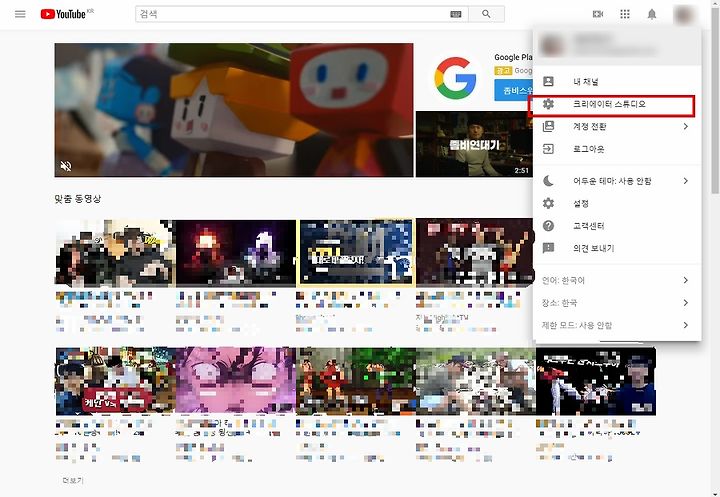The width and height of the screenshot is (720, 497).
Task: Open the pink anime face video thumbnail
Action: tap(236, 381)
